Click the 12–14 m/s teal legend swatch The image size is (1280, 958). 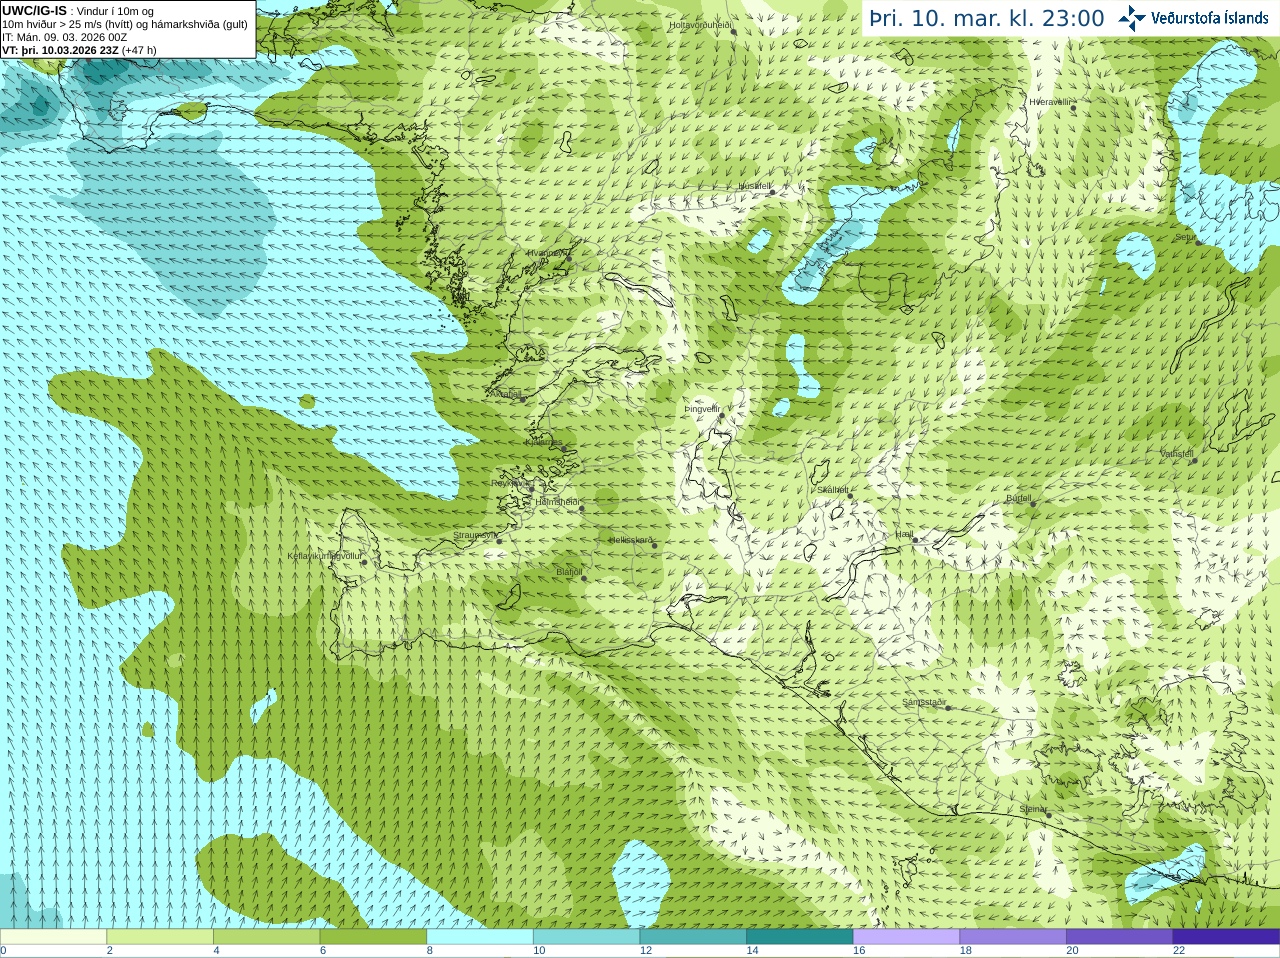pos(693,937)
